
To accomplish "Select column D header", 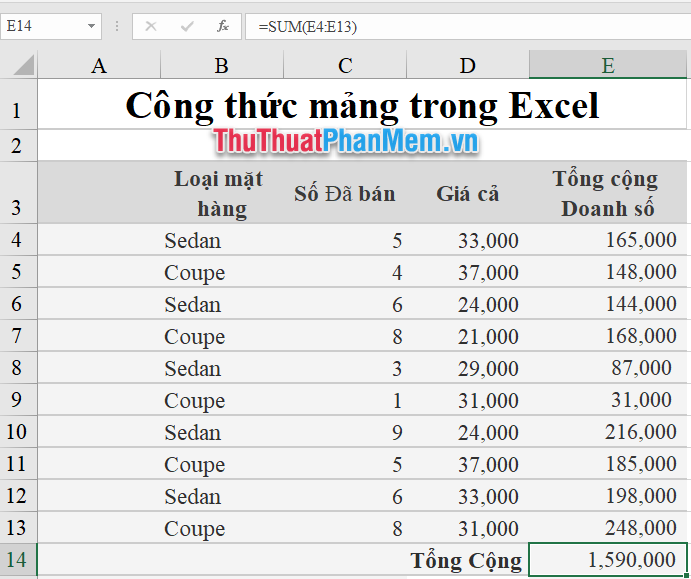I will (x=468, y=66).
